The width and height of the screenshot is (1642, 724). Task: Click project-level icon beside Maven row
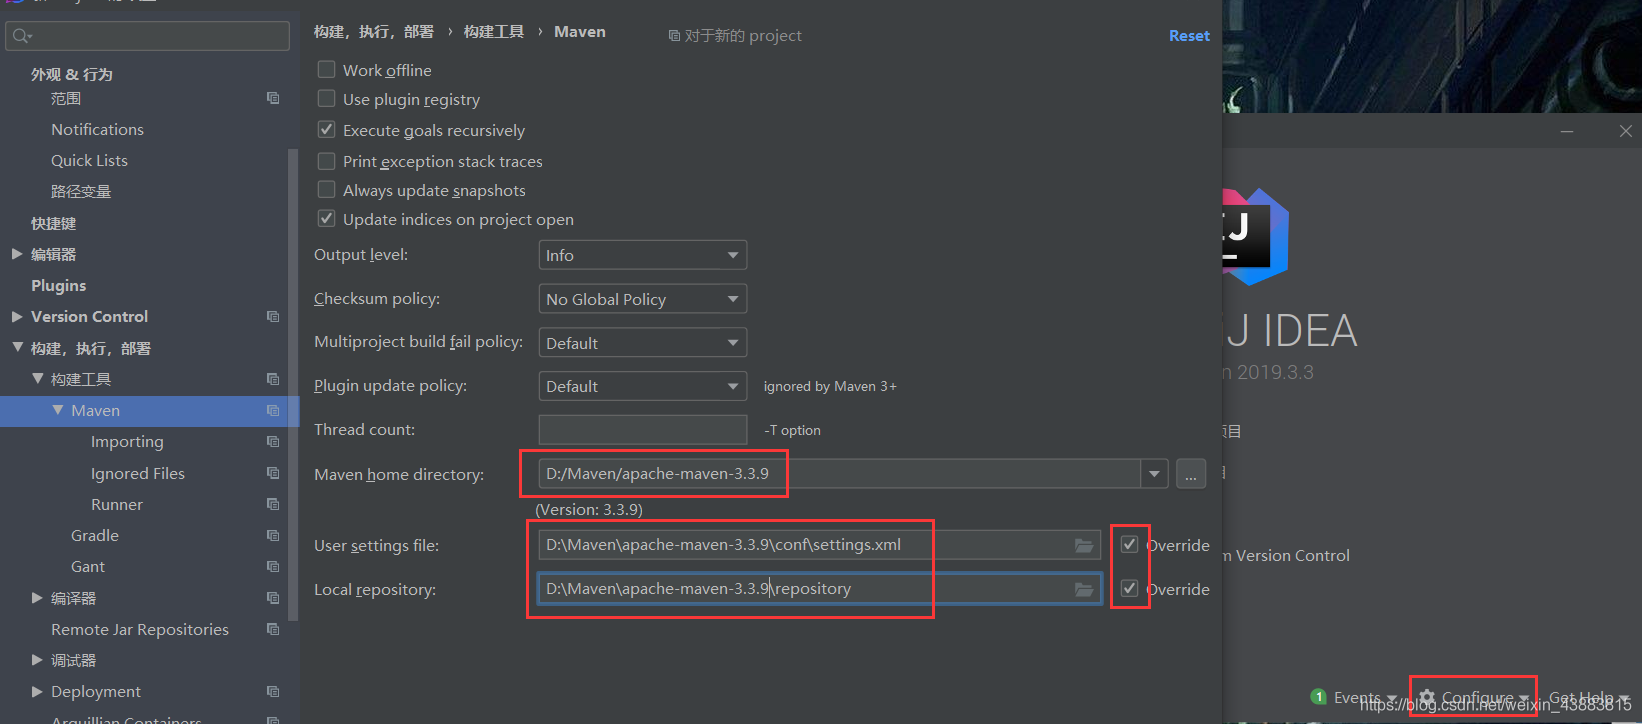click(273, 410)
